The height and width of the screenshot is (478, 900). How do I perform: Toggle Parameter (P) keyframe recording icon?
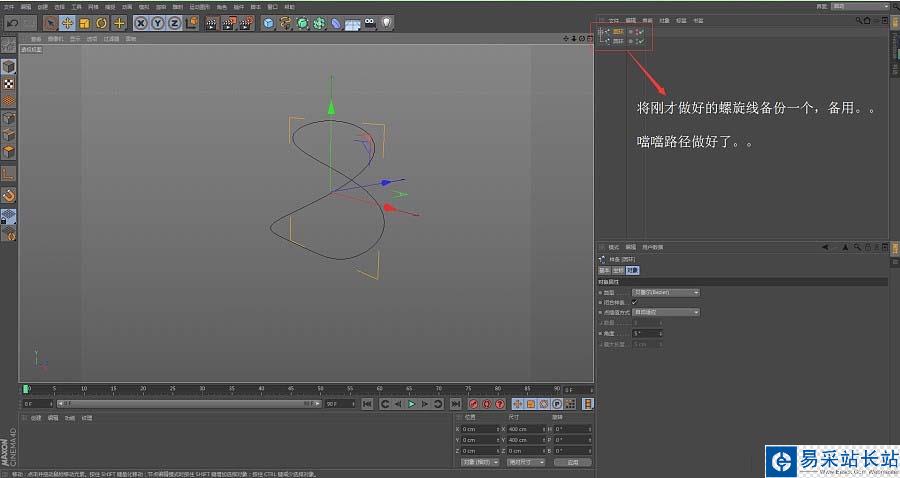(557, 404)
